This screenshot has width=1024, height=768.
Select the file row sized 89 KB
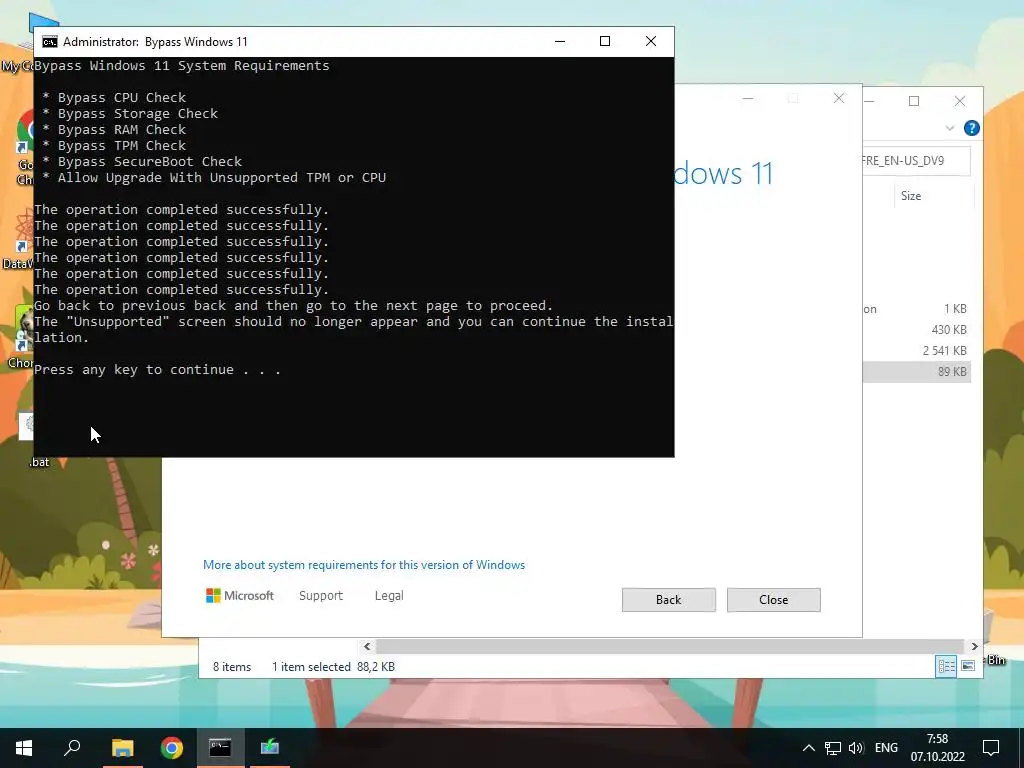pos(917,372)
